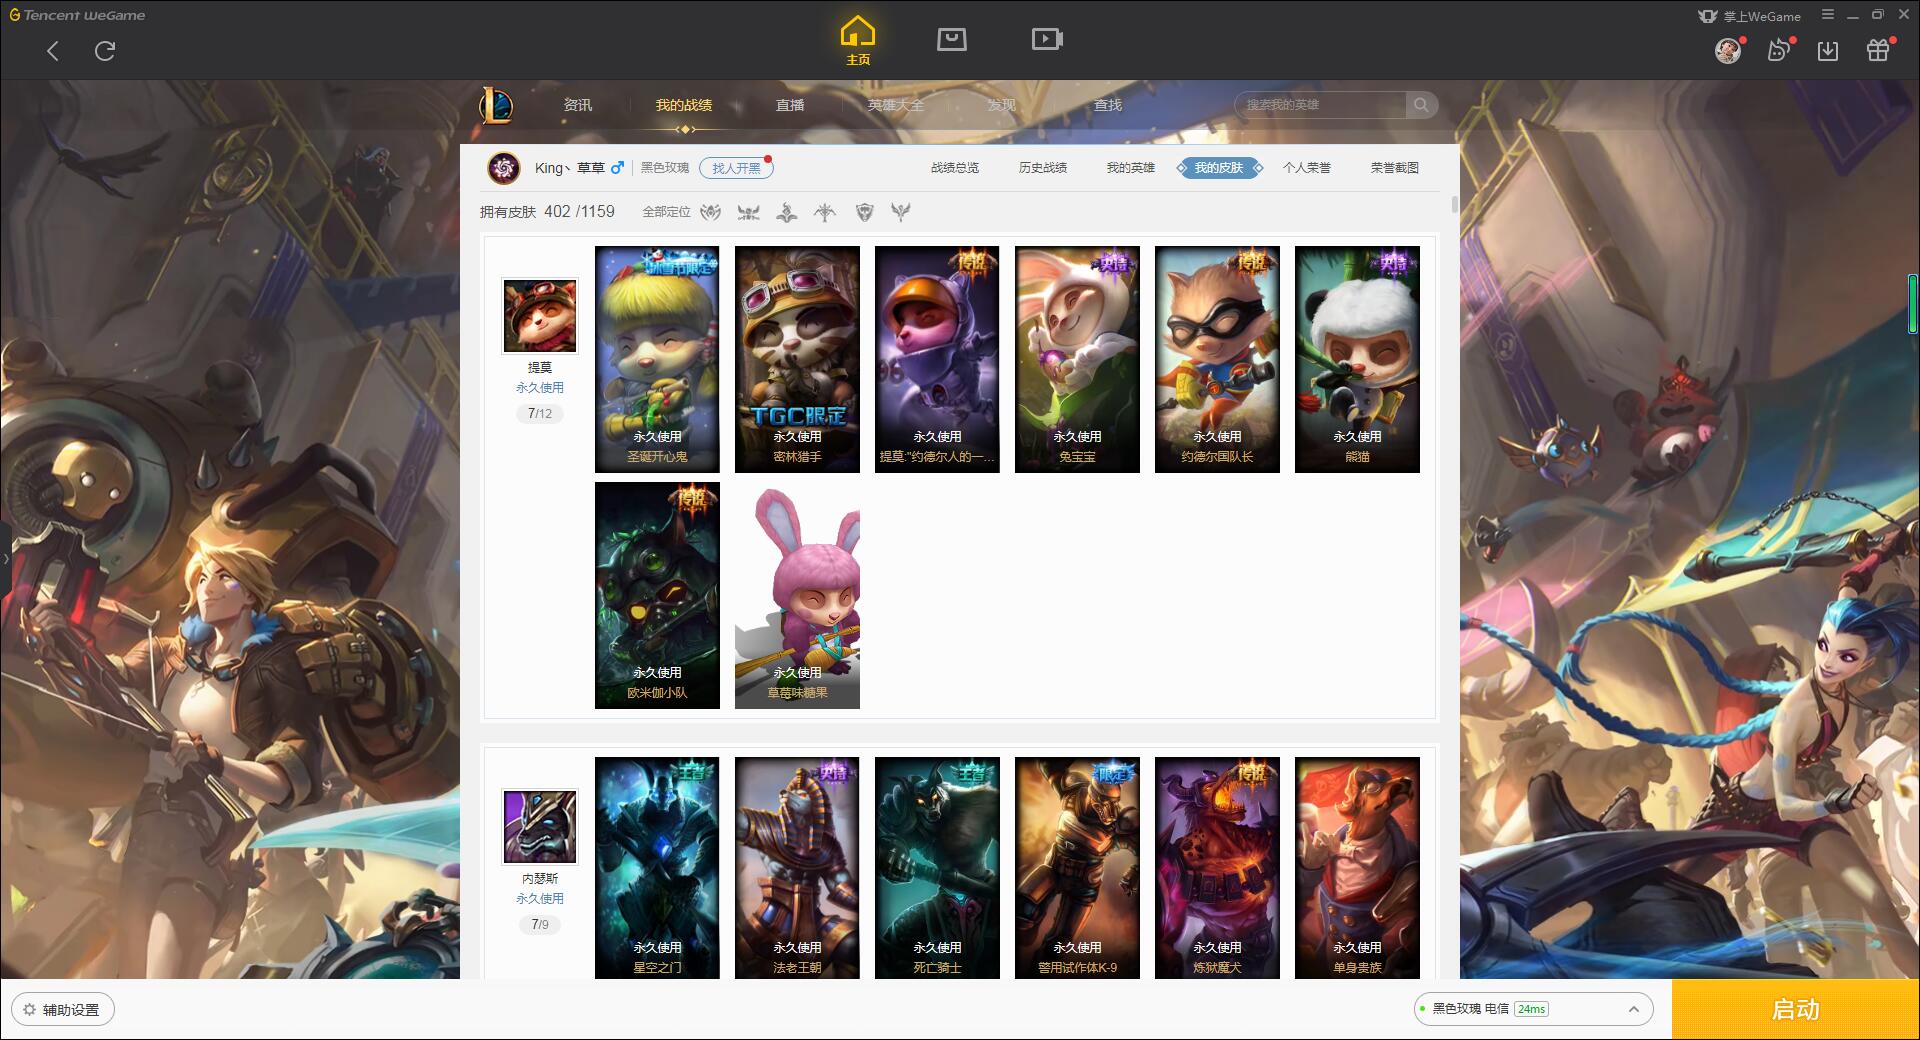Viewport: 1920px width, 1040px height.
Task: Open the 兔宝宝 skin card
Action: (x=1077, y=359)
